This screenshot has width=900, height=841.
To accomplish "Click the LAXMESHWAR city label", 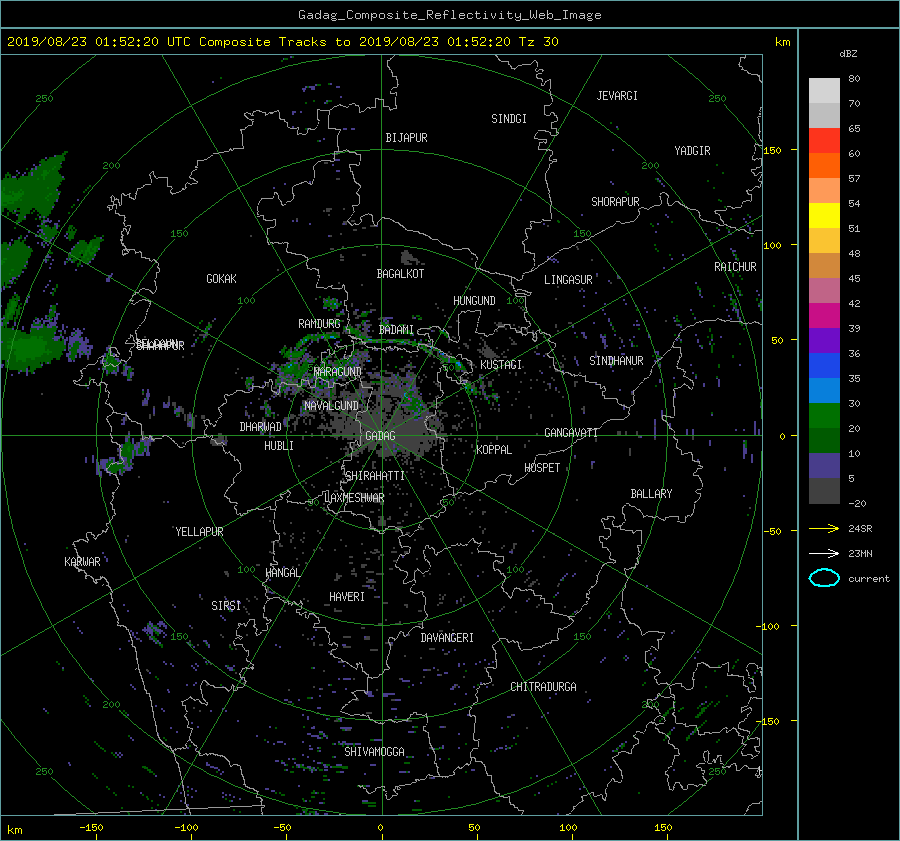I will click(354, 498).
